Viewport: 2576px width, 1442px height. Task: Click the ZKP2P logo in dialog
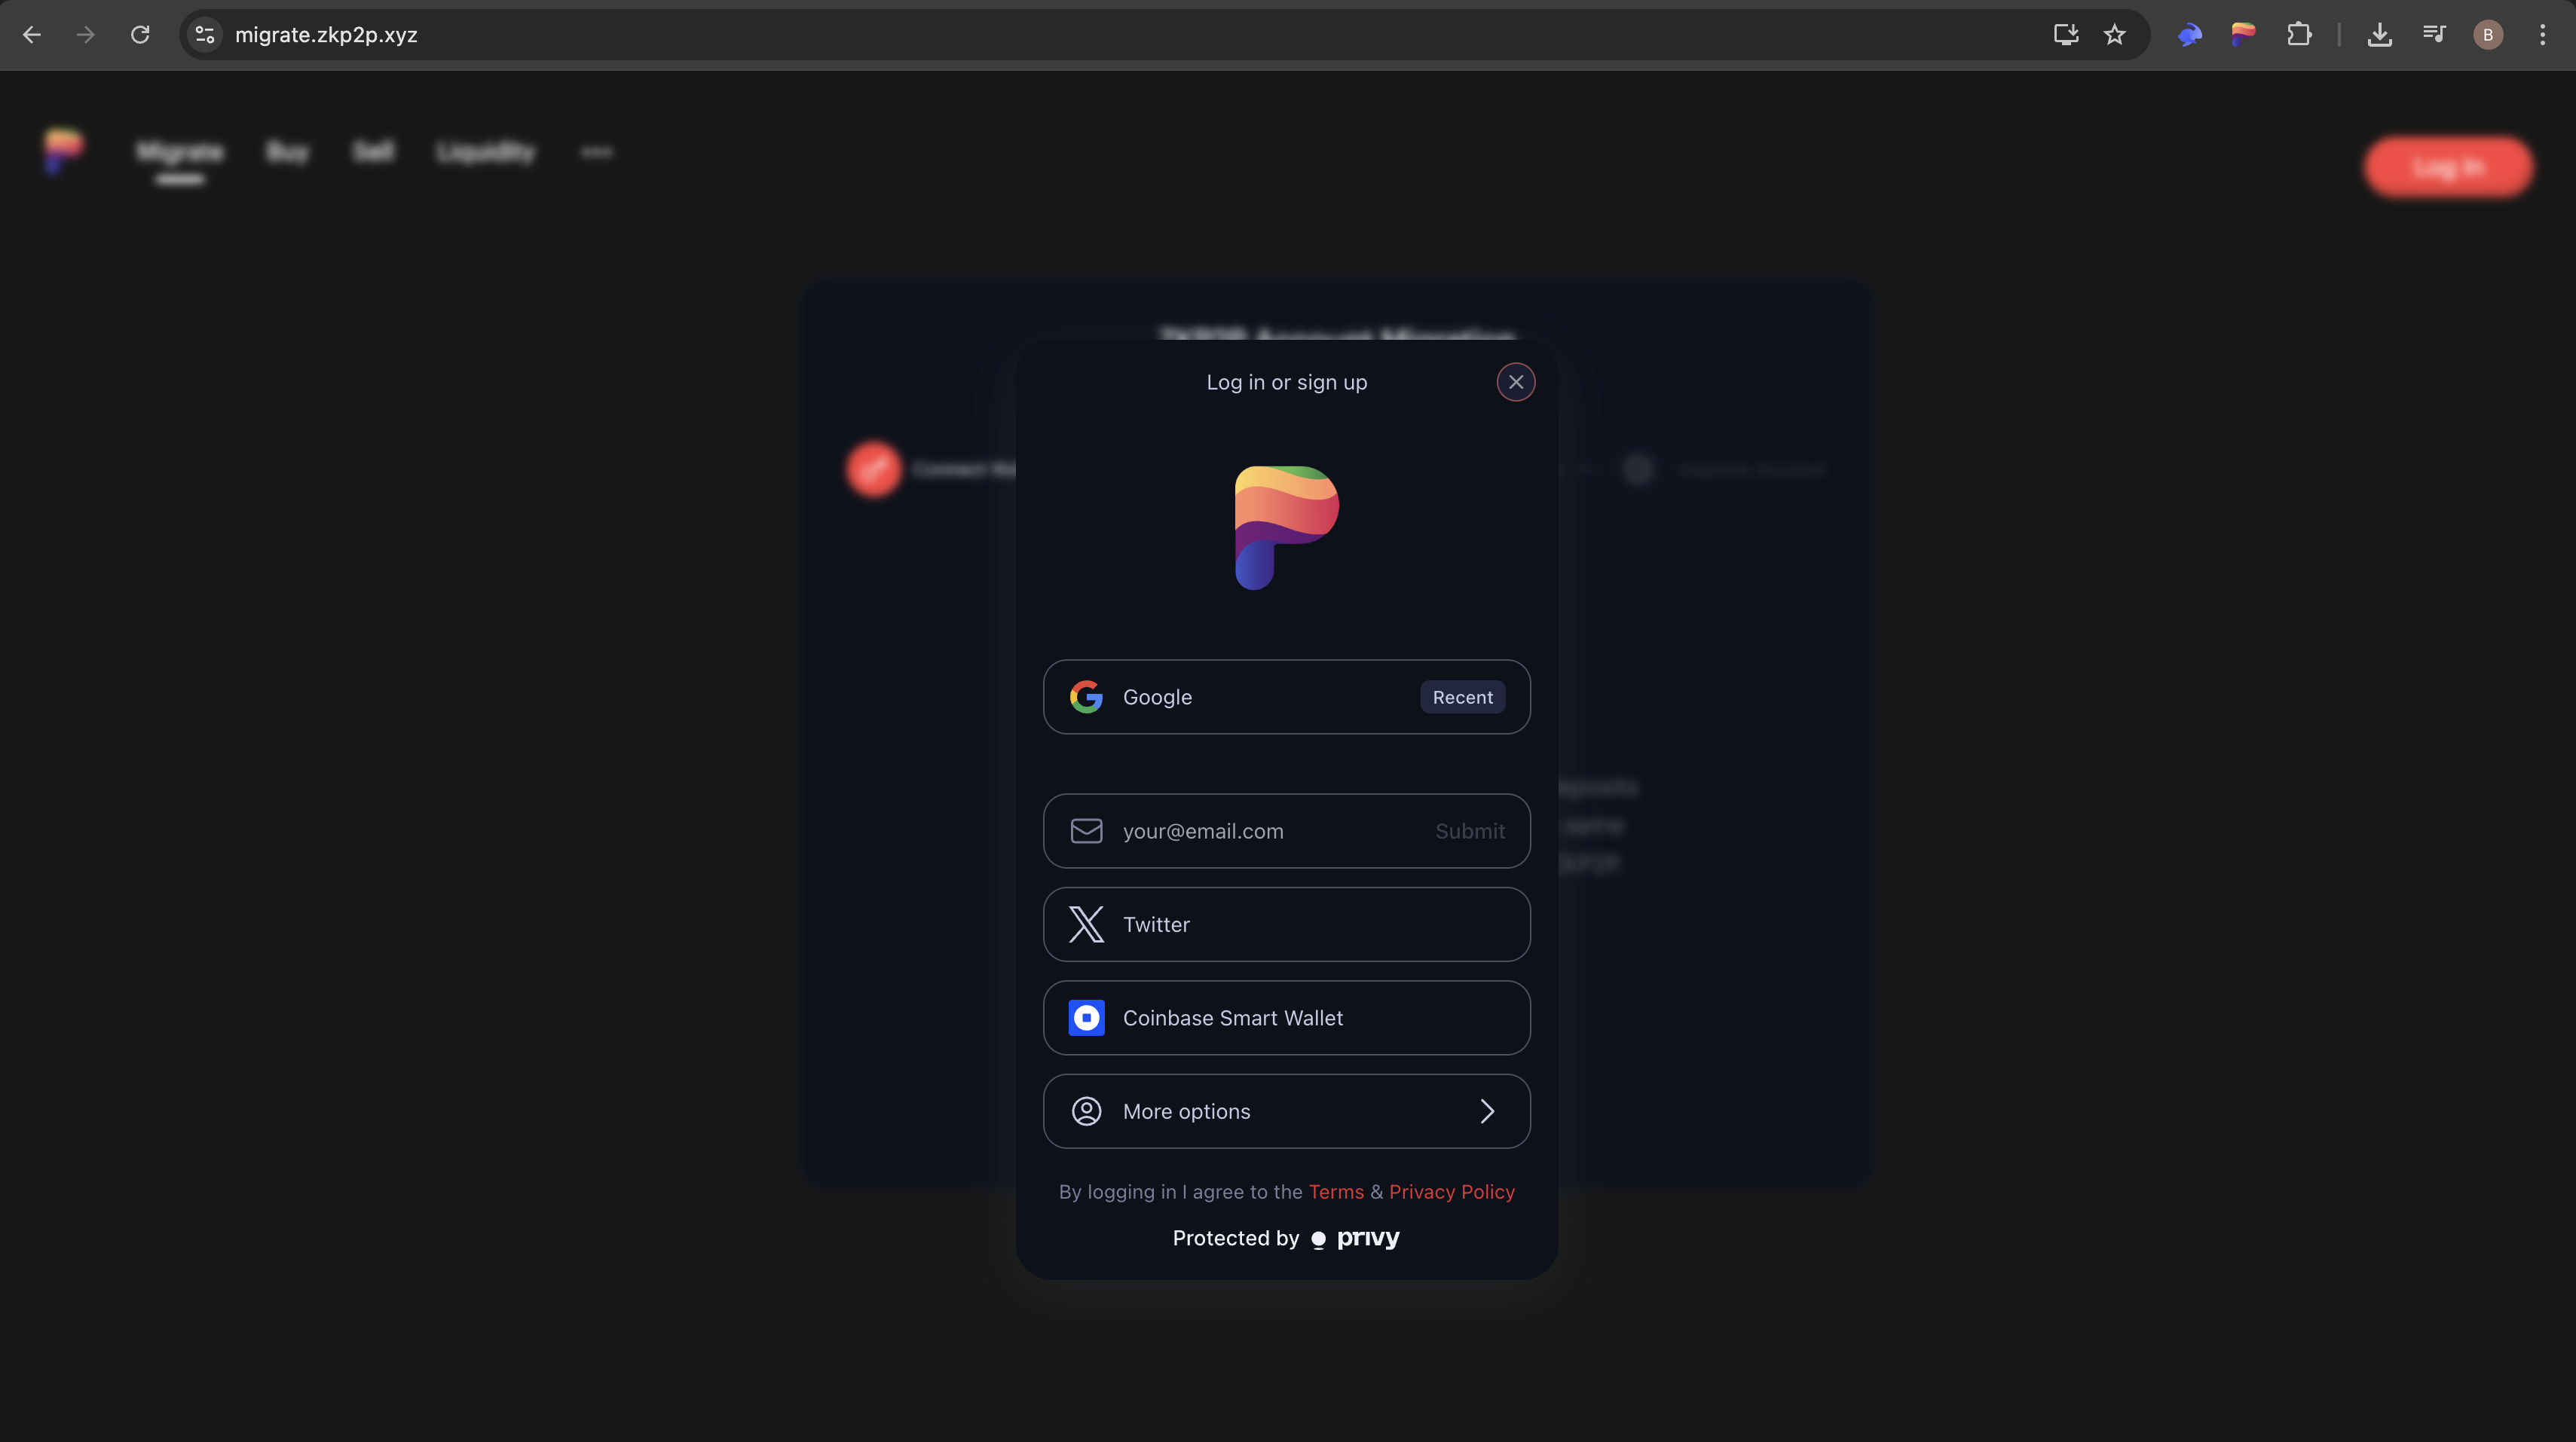click(1286, 528)
